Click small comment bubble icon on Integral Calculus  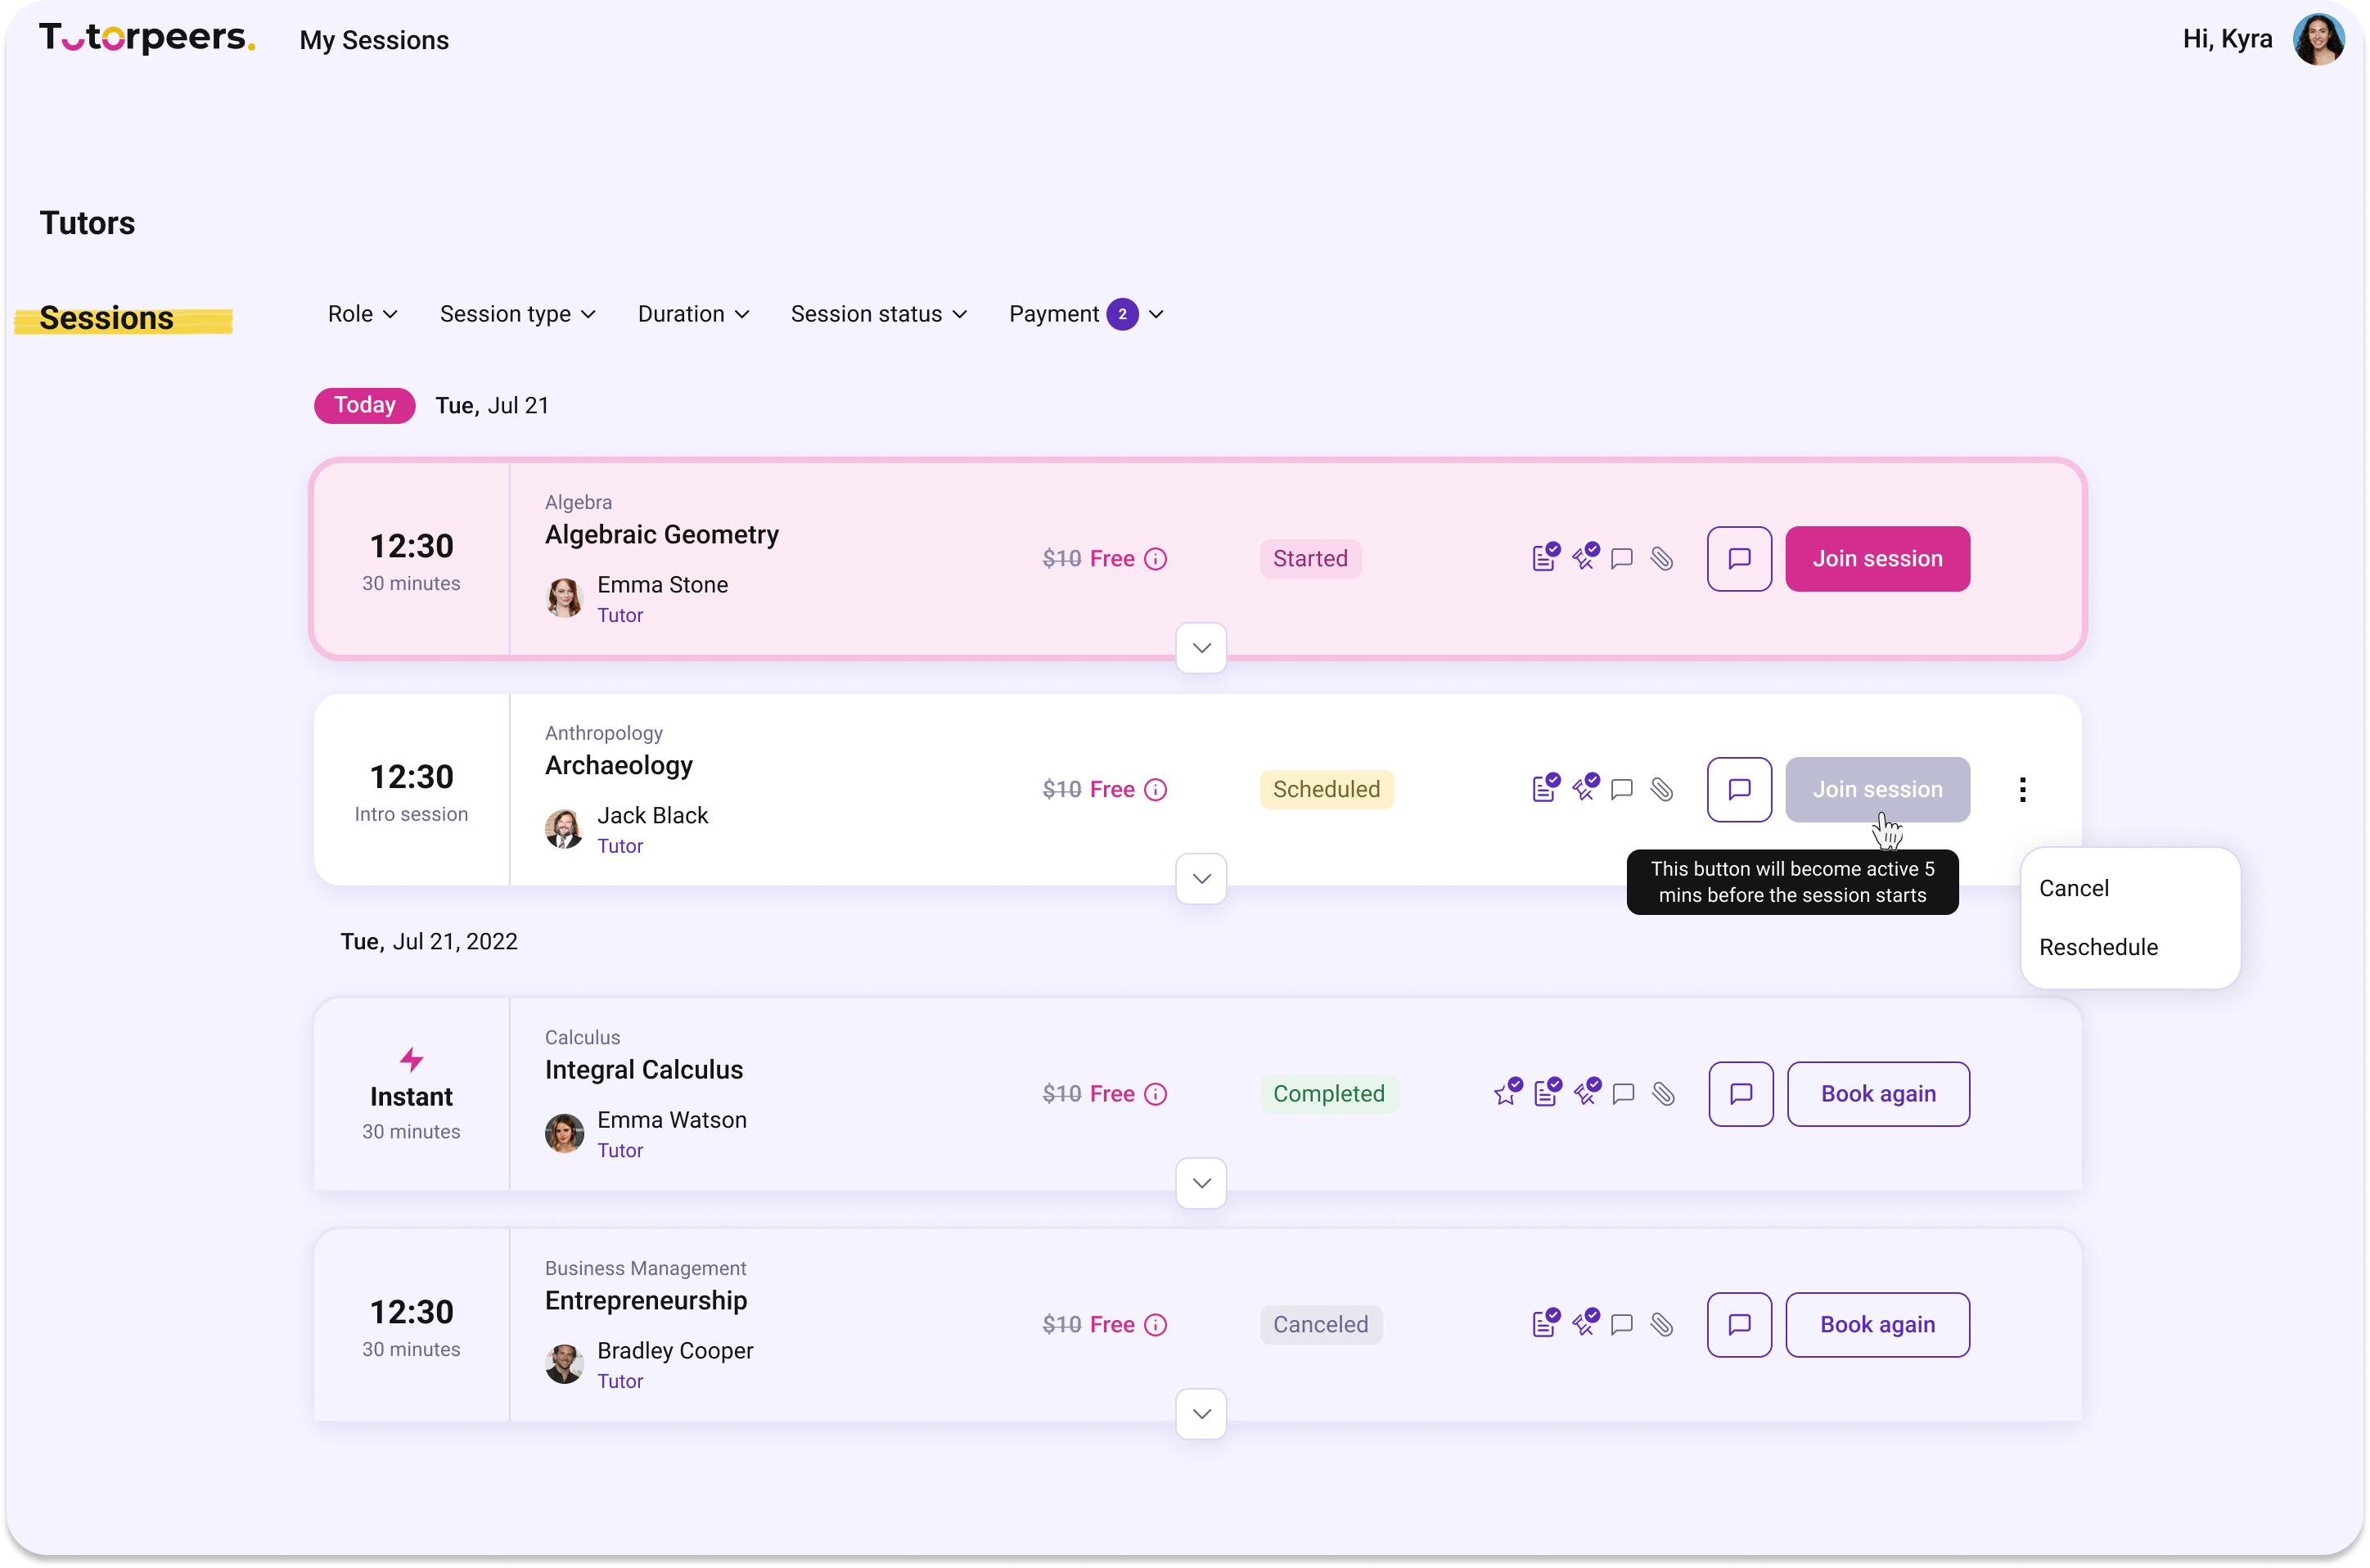pos(1623,1094)
